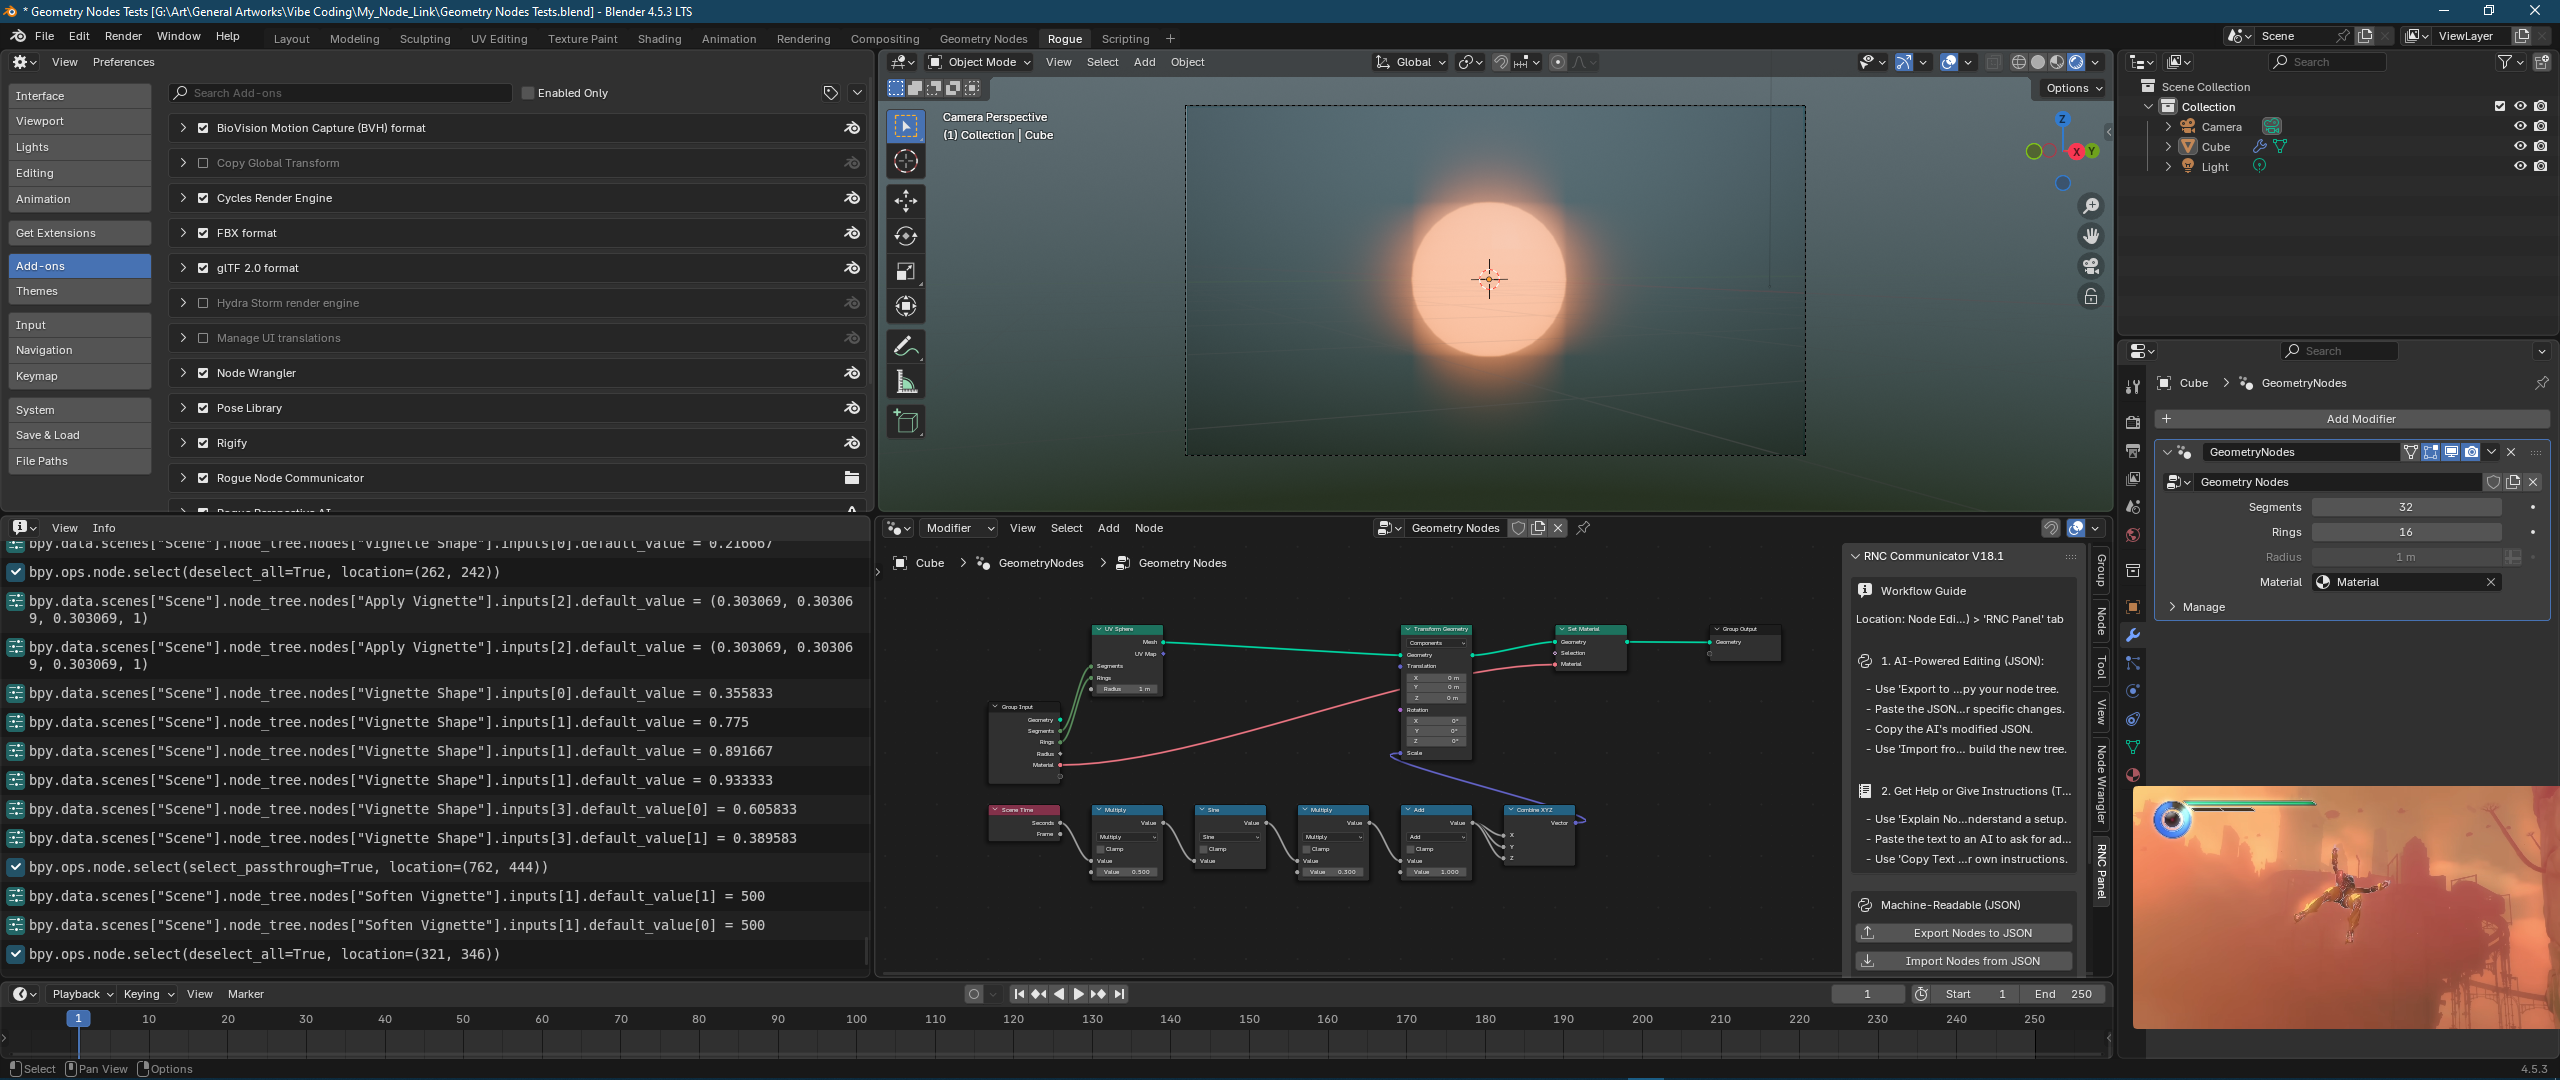Screen dimensions: 2560x1080
Task: Select the 3D Cursor tool
Action: tap(906, 161)
